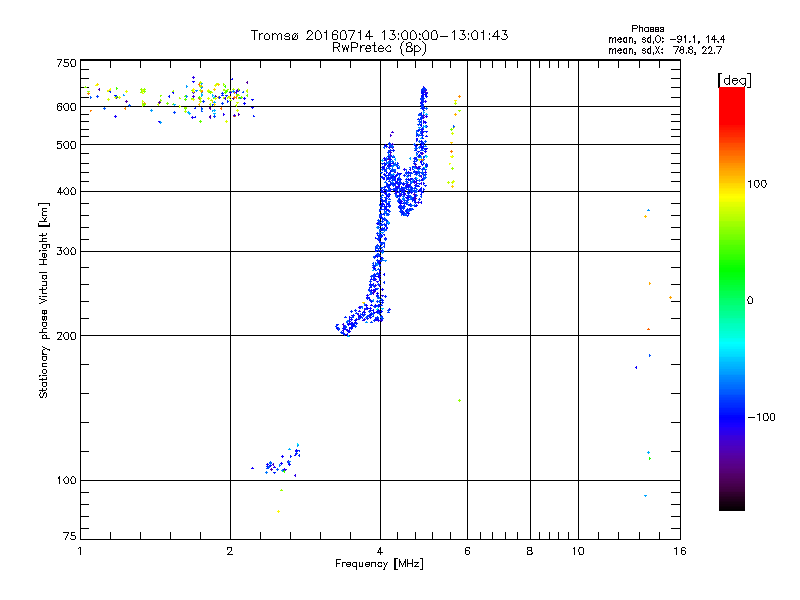The width and height of the screenshot is (800, 600).
Task: Click the 'mean, sd,O: -91.1, 14.4' text
Action: pyautogui.click(x=666, y=39)
